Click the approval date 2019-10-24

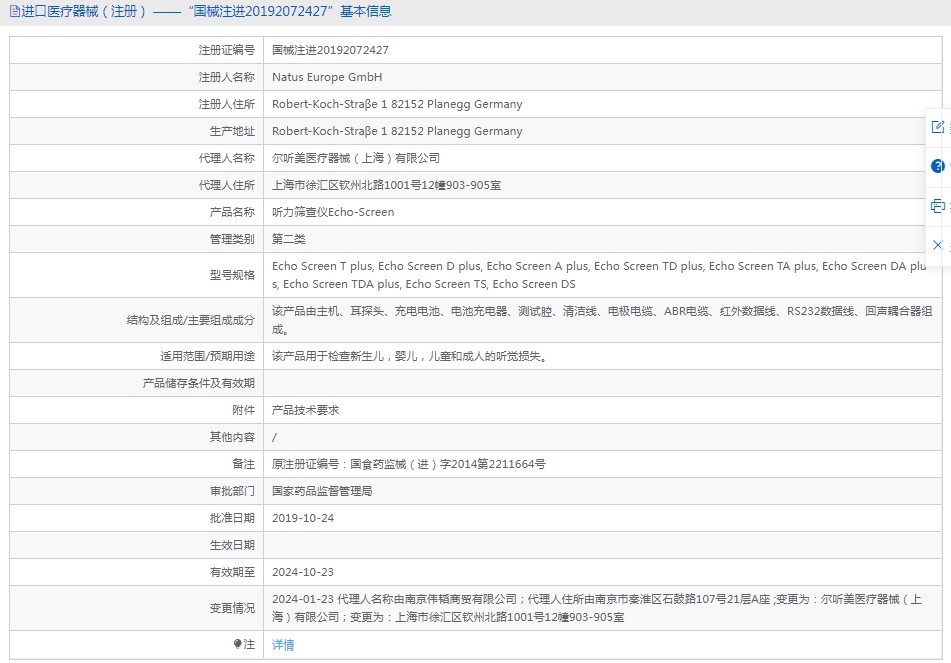coord(303,518)
